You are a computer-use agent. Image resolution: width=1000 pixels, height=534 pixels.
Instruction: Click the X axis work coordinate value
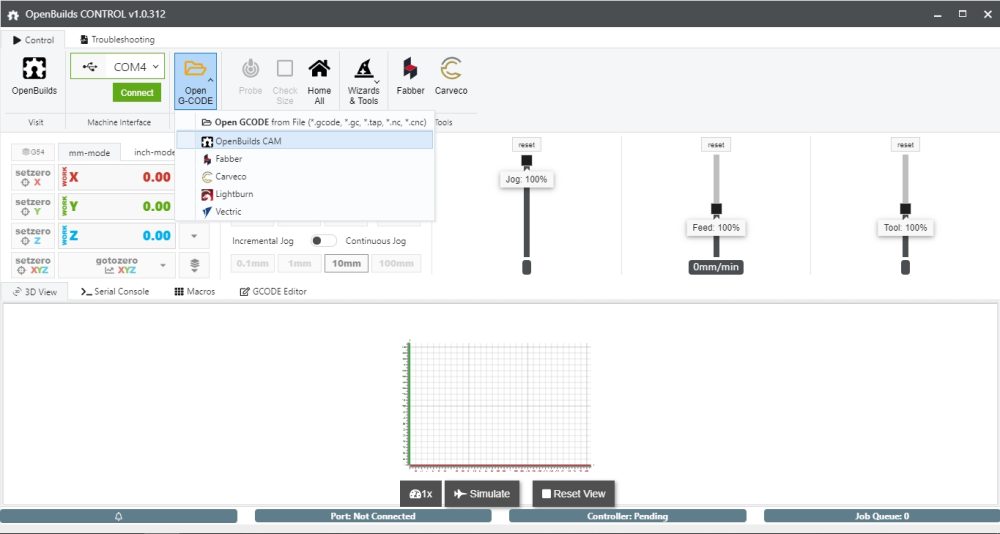(x=156, y=177)
